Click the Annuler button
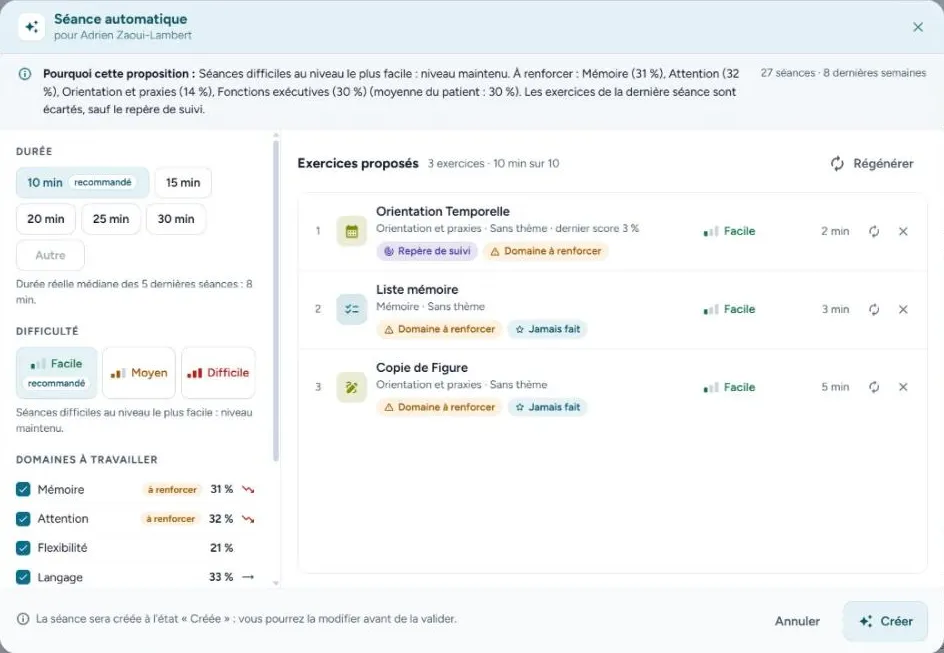 tap(797, 621)
